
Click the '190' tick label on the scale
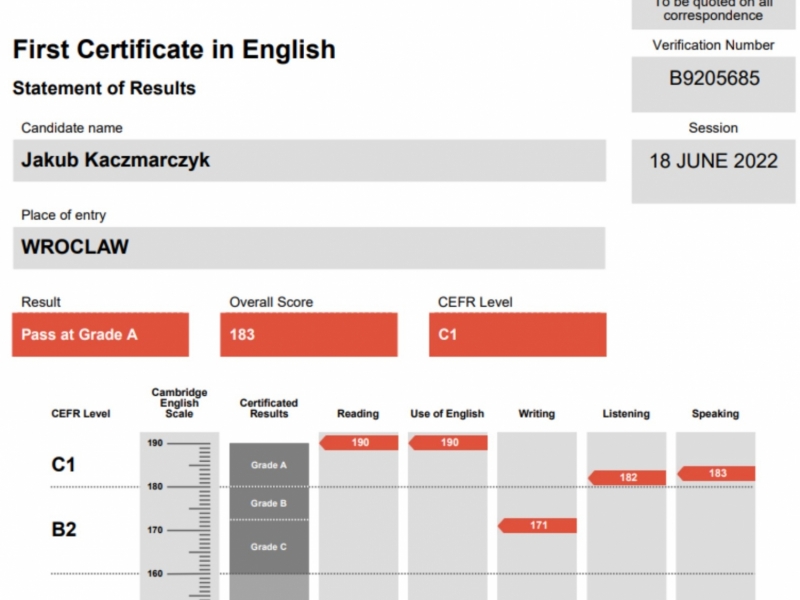155,443
